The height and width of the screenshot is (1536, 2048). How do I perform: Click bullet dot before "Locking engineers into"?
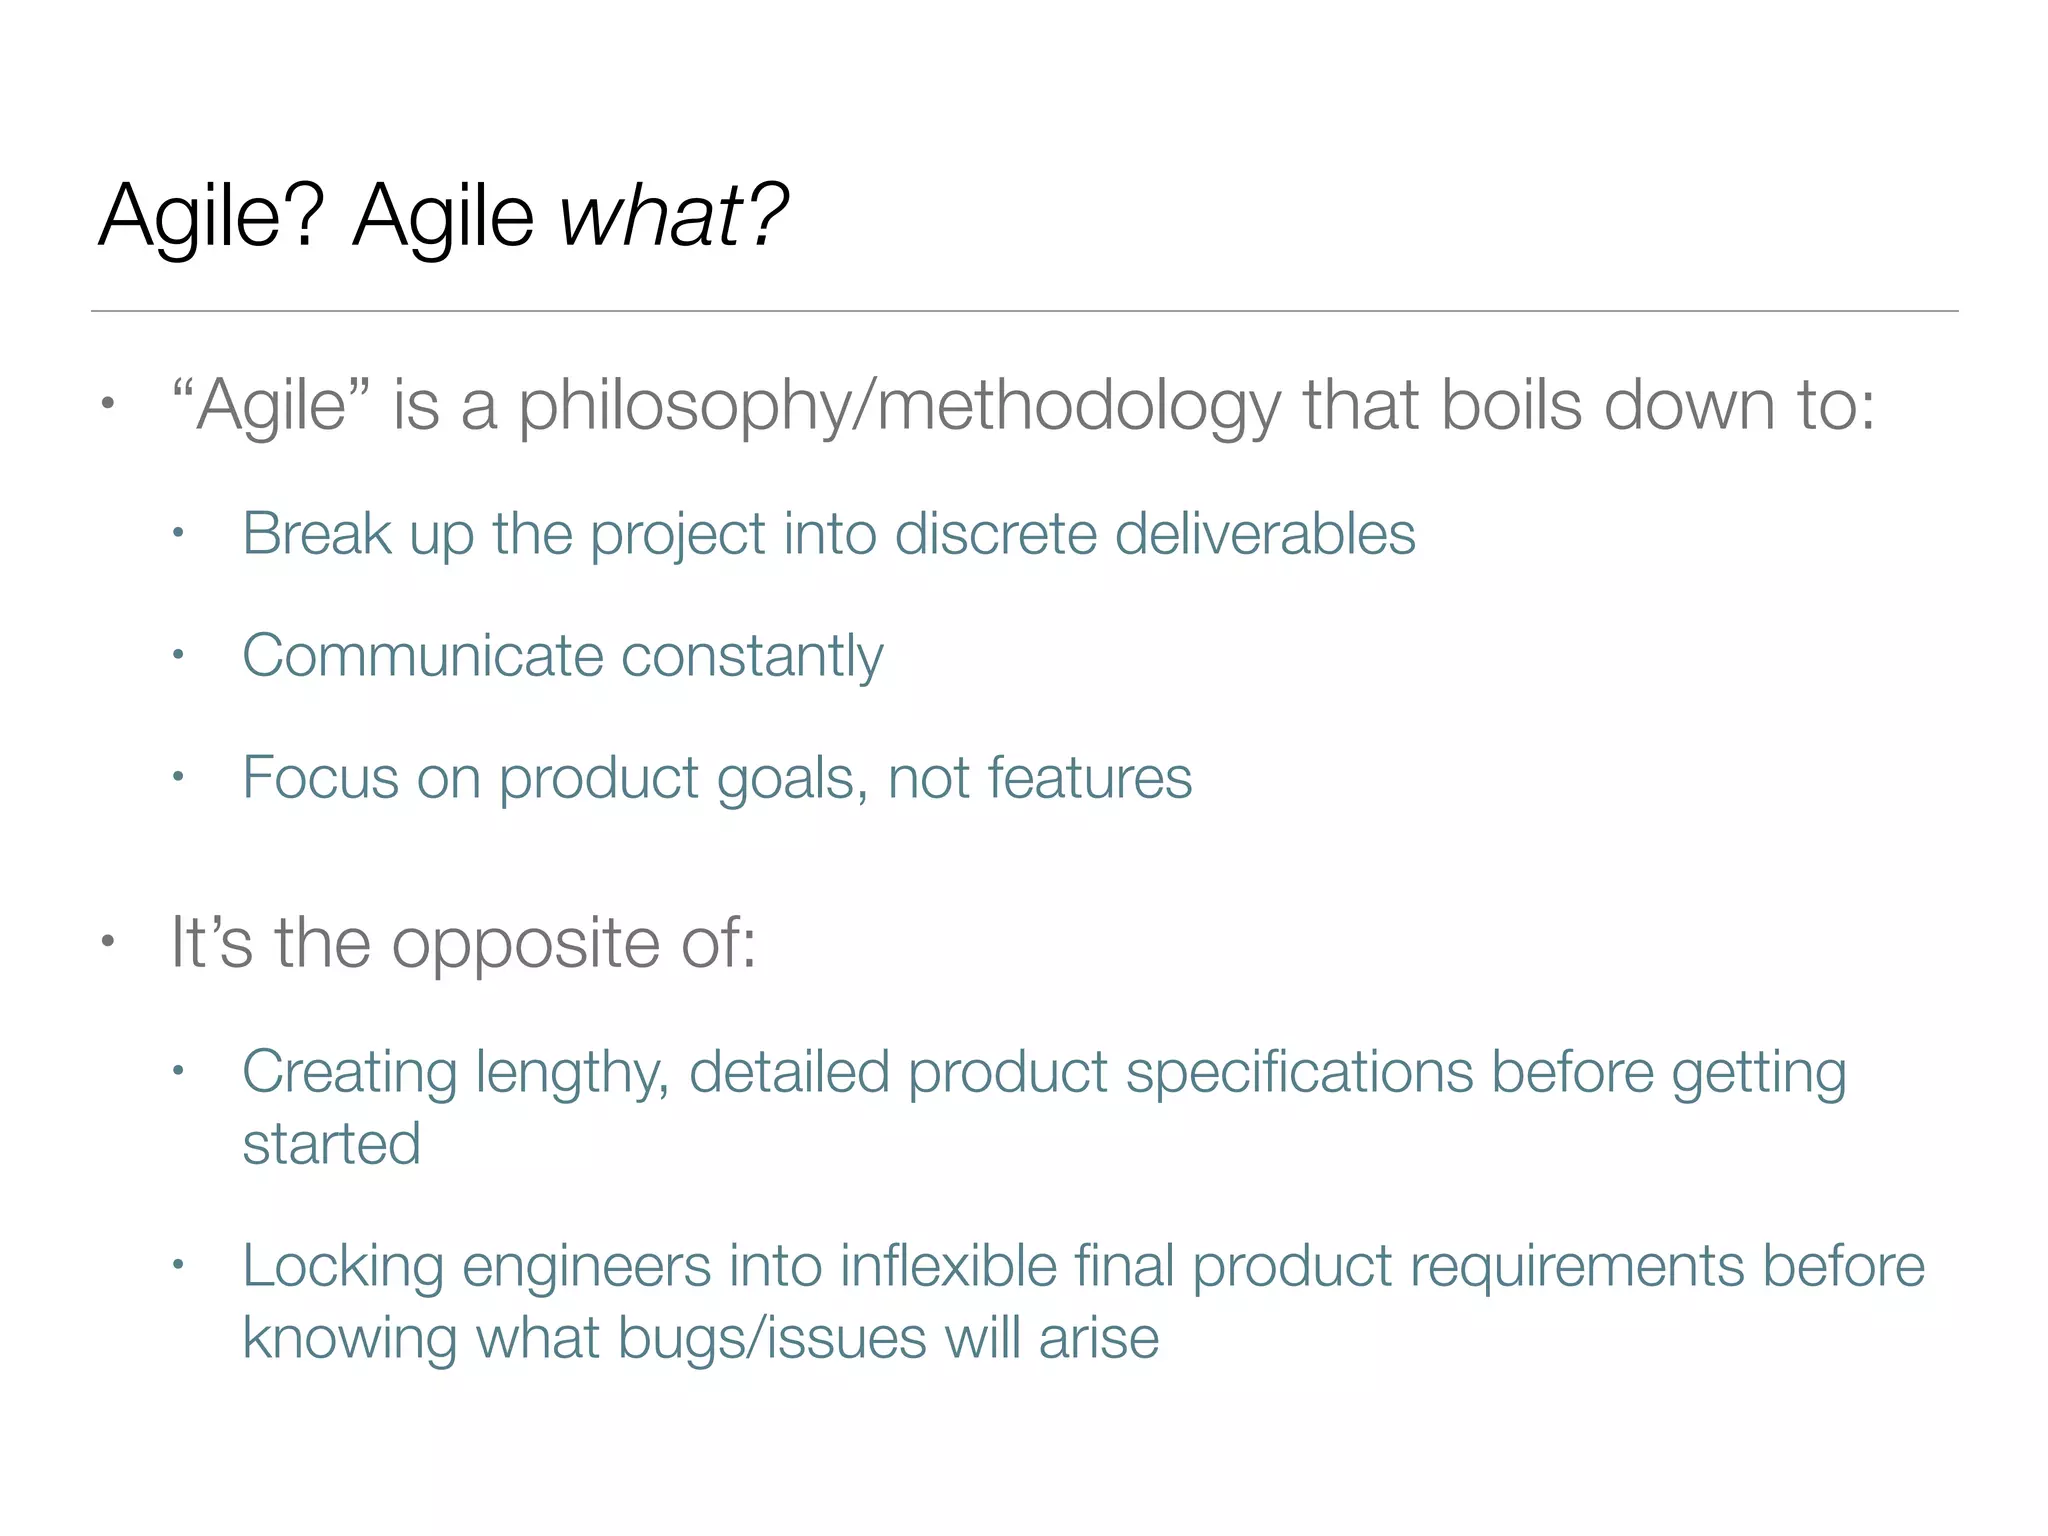click(x=178, y=1265)
